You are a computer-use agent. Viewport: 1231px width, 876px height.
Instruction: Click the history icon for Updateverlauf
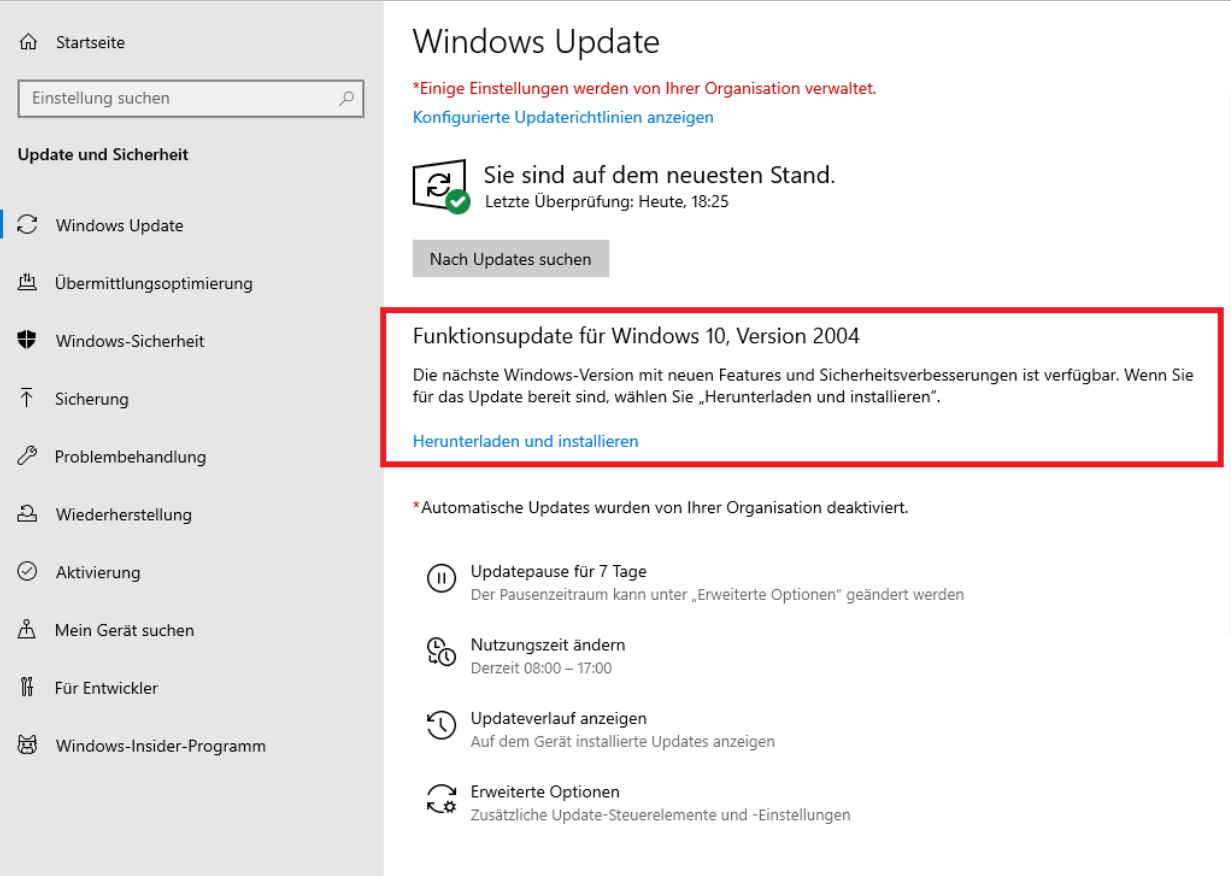(441, 726)
